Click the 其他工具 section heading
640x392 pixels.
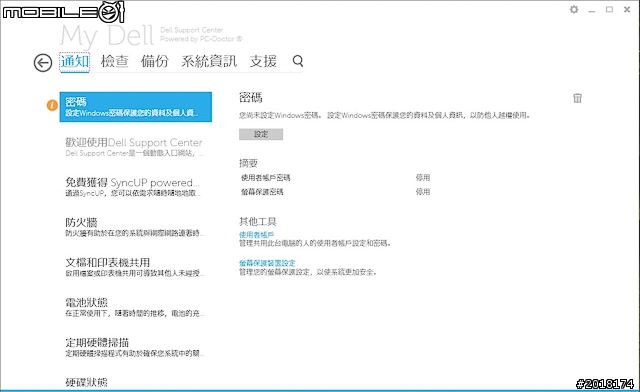pyautogui.click(x=258, y=222)
